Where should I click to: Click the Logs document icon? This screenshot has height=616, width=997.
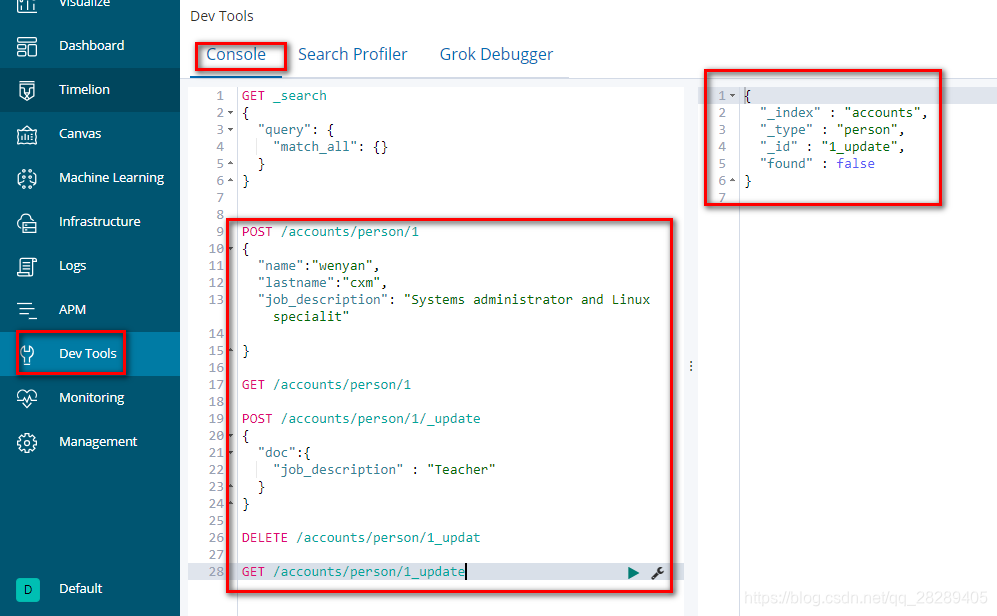27,266
